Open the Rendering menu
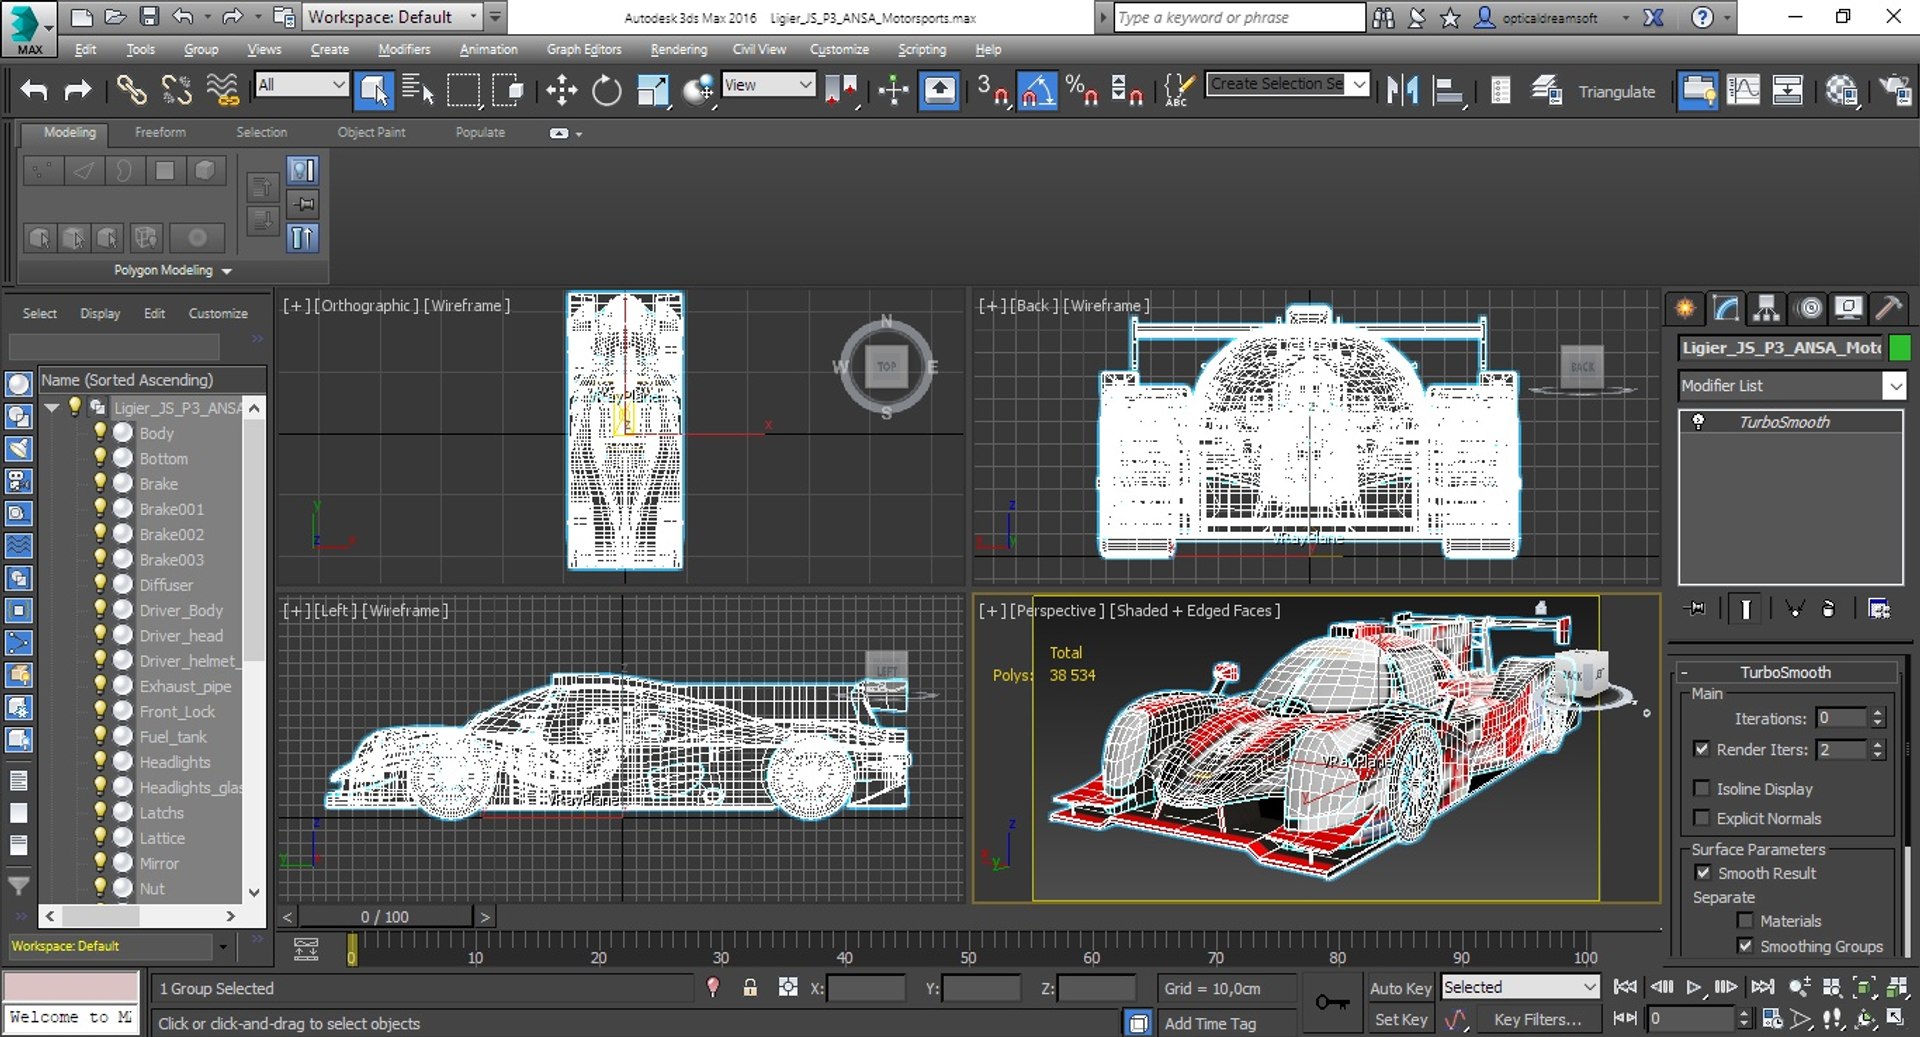This screenshot has height=1037, width=1920. (678, 49)
